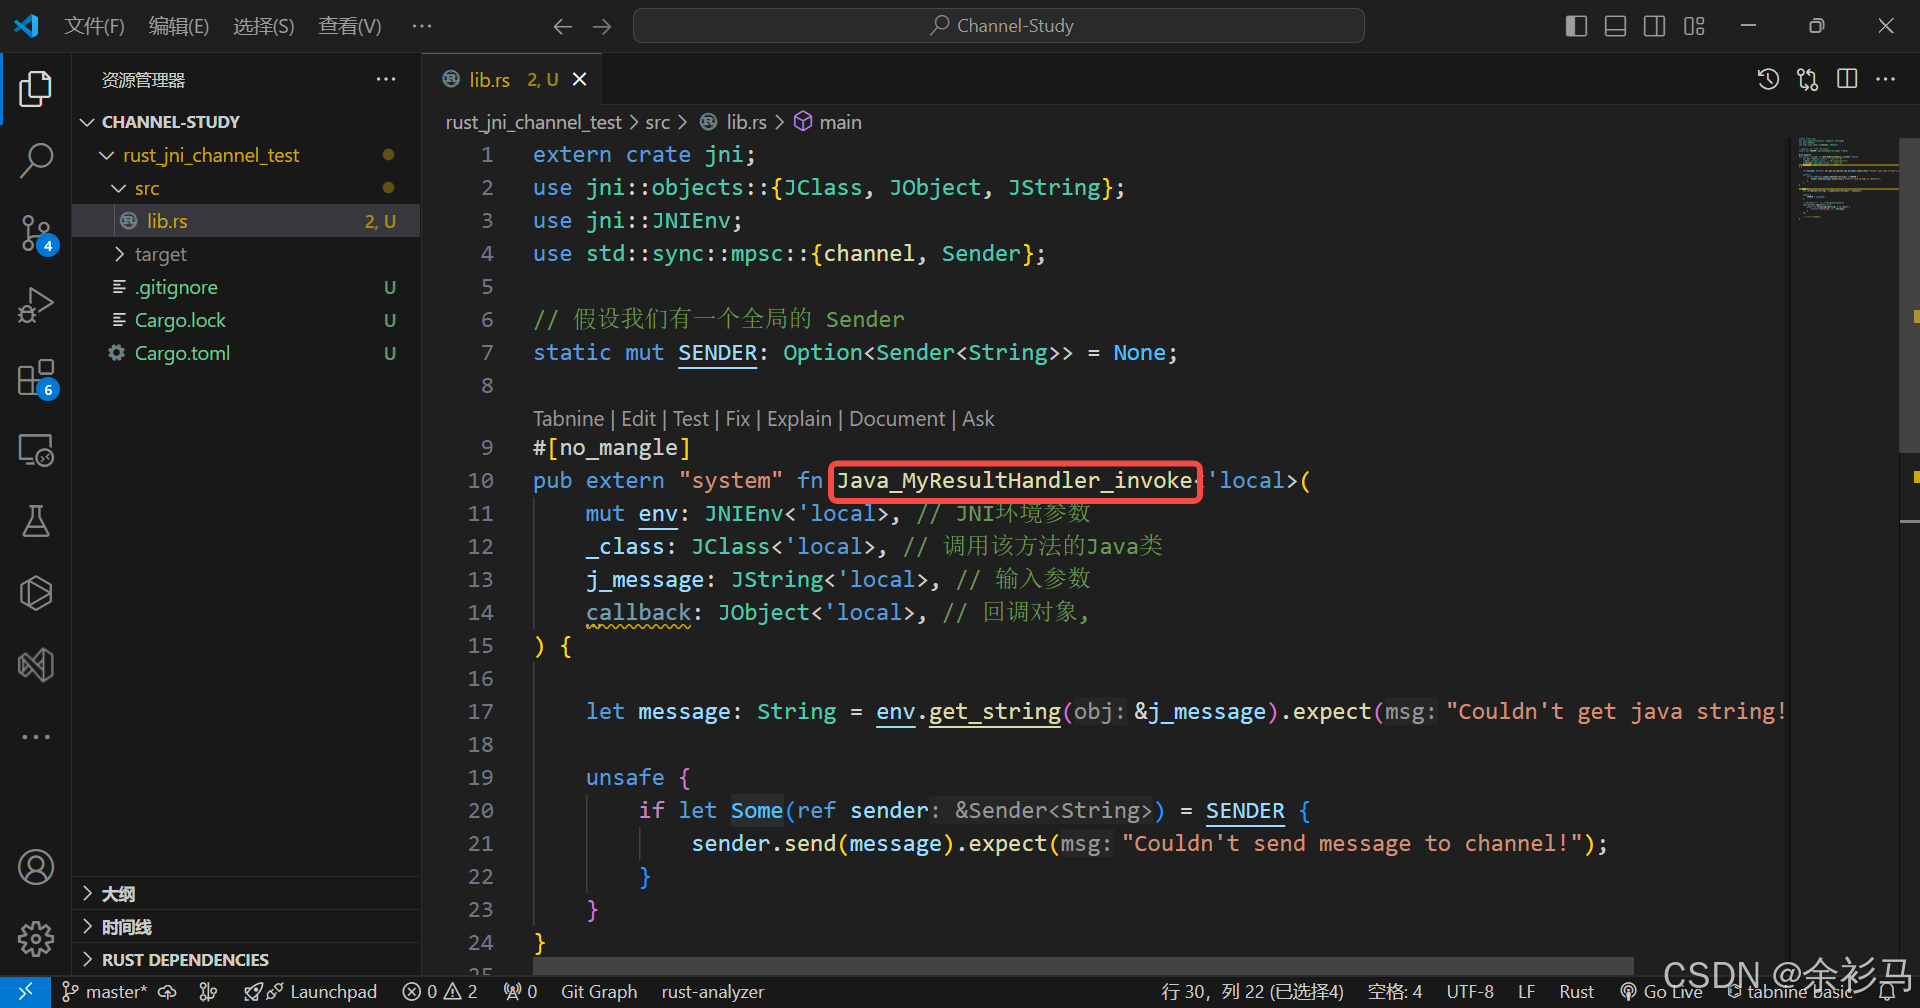Screen dimensions: 1920x1008
Task: Open the Accounts menu
Action: 36,867
